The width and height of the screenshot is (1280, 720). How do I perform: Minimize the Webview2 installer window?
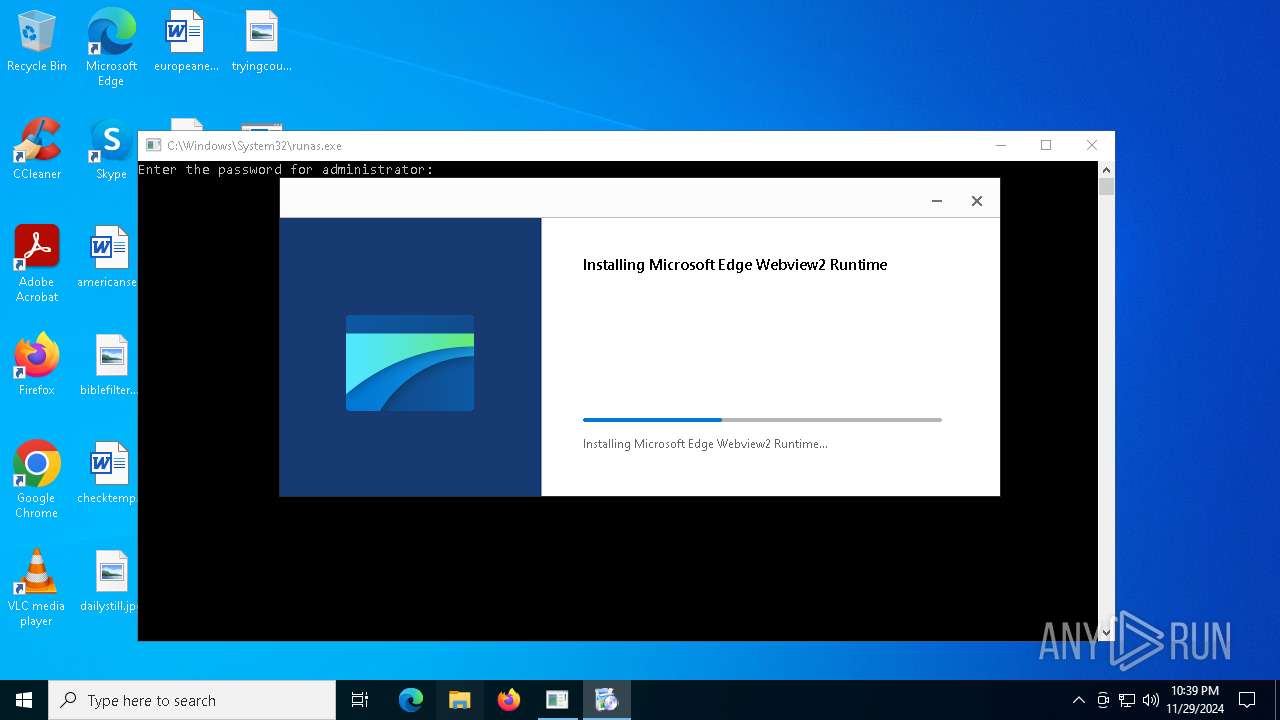coord(937,201)
